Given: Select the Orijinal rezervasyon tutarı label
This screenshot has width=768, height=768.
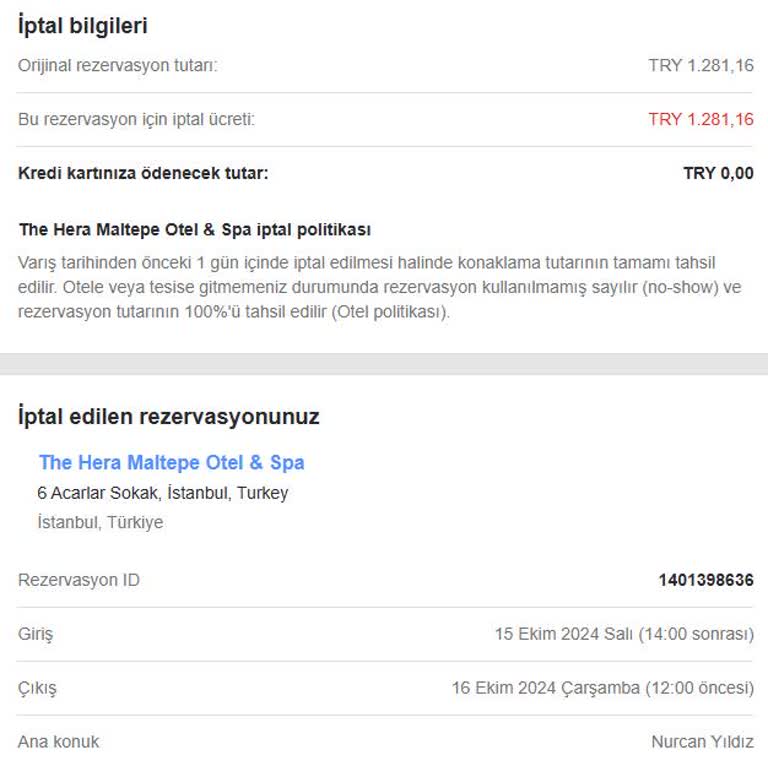Looking at the screenshot, I should click(x=117, y=66).
